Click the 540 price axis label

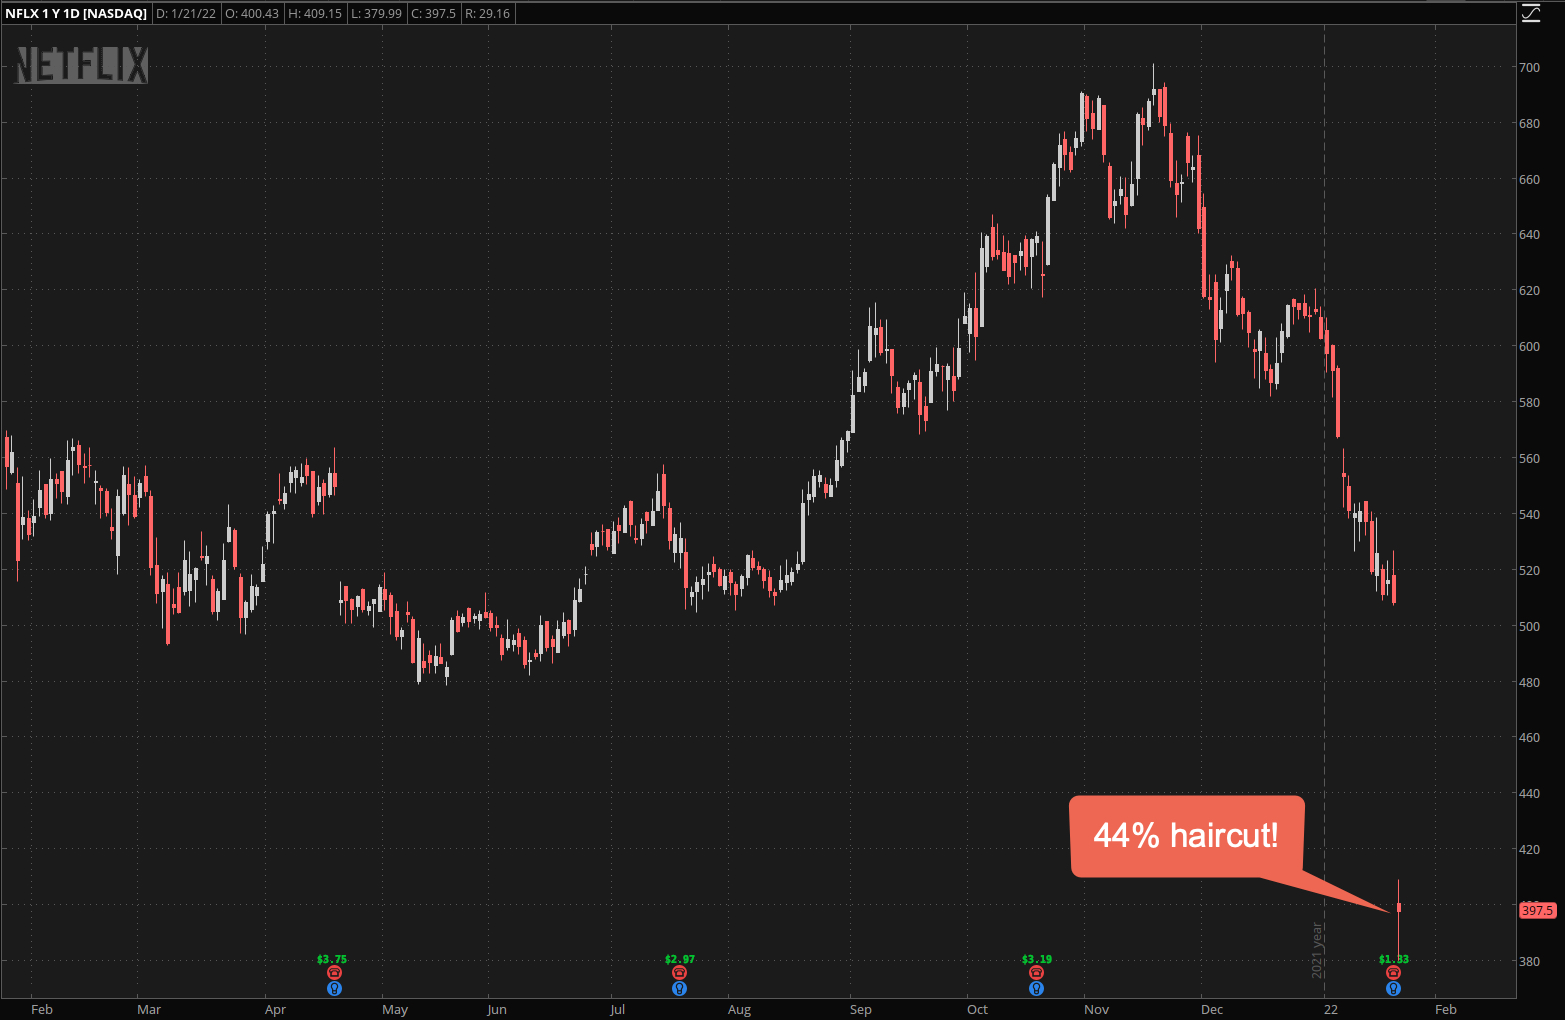tap(1529, 515)
